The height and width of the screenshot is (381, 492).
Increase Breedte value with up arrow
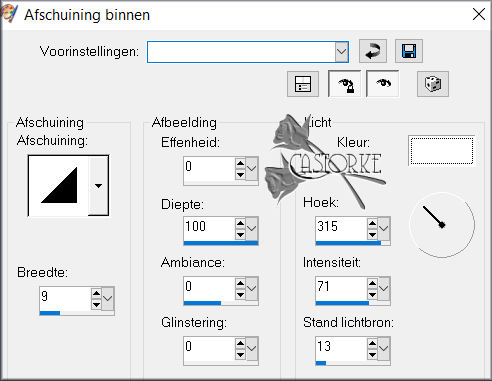[96, 293]
